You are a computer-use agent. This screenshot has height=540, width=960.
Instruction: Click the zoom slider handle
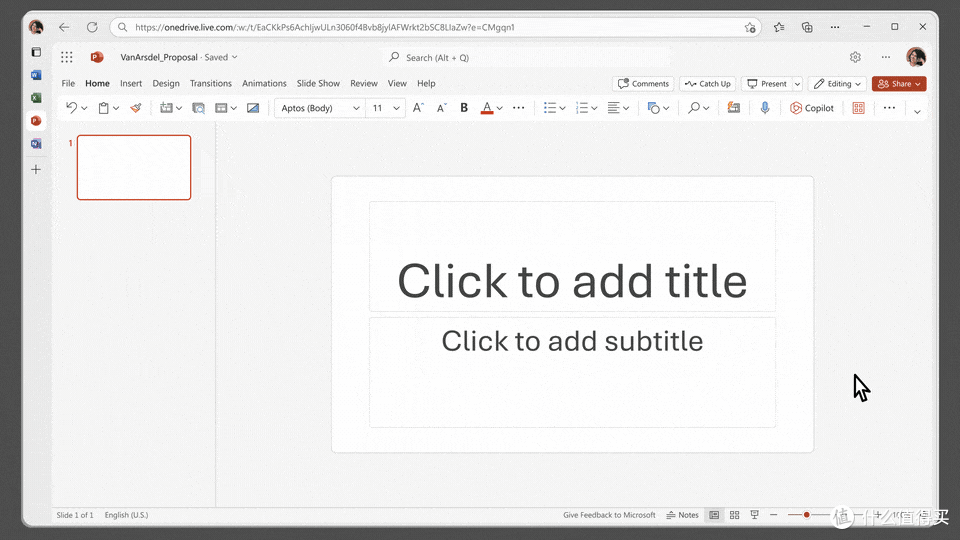(807, 515)
